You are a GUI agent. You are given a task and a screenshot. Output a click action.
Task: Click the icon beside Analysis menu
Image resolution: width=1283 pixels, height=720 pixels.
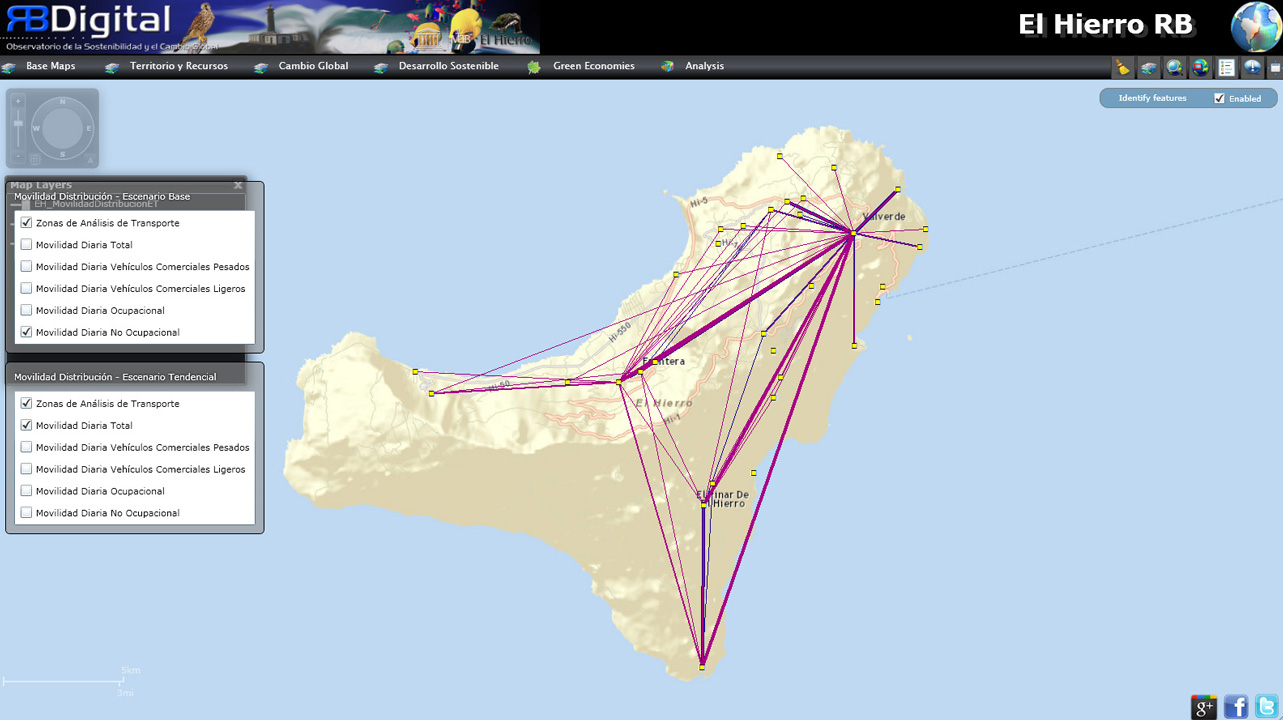[667, 67]
